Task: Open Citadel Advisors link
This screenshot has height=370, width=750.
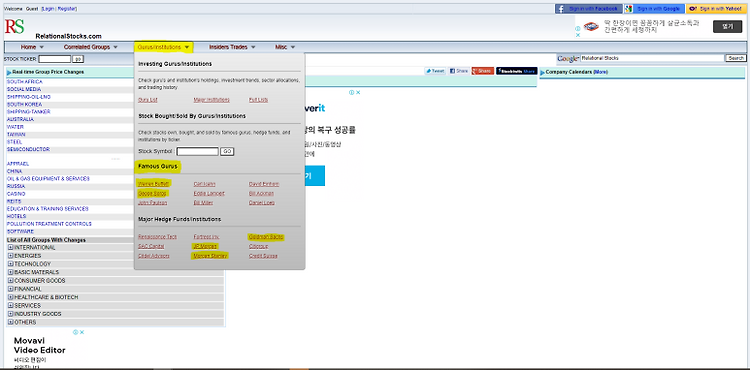Action: coord(154,256)
